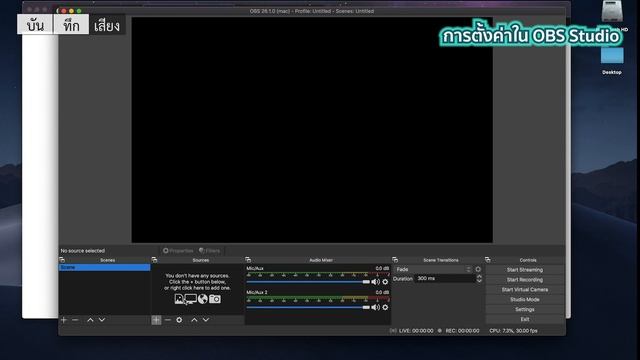Click the Mic/Aux 2 volume slider
This screenshot has height=360, width=640.
point(308,307)
